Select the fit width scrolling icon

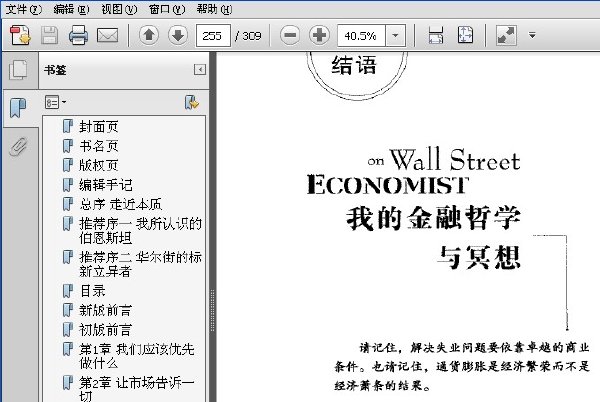(x=436, y=36)
